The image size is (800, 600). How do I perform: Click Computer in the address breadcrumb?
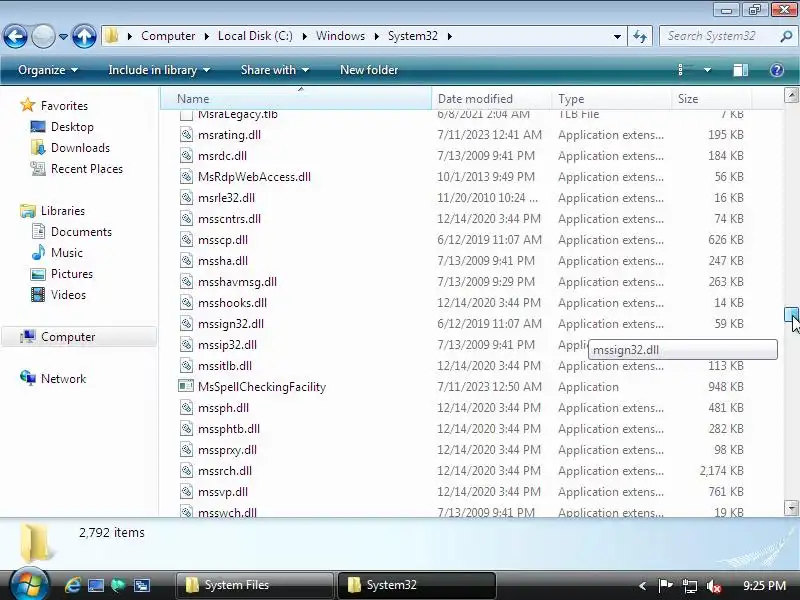[168, 36]
